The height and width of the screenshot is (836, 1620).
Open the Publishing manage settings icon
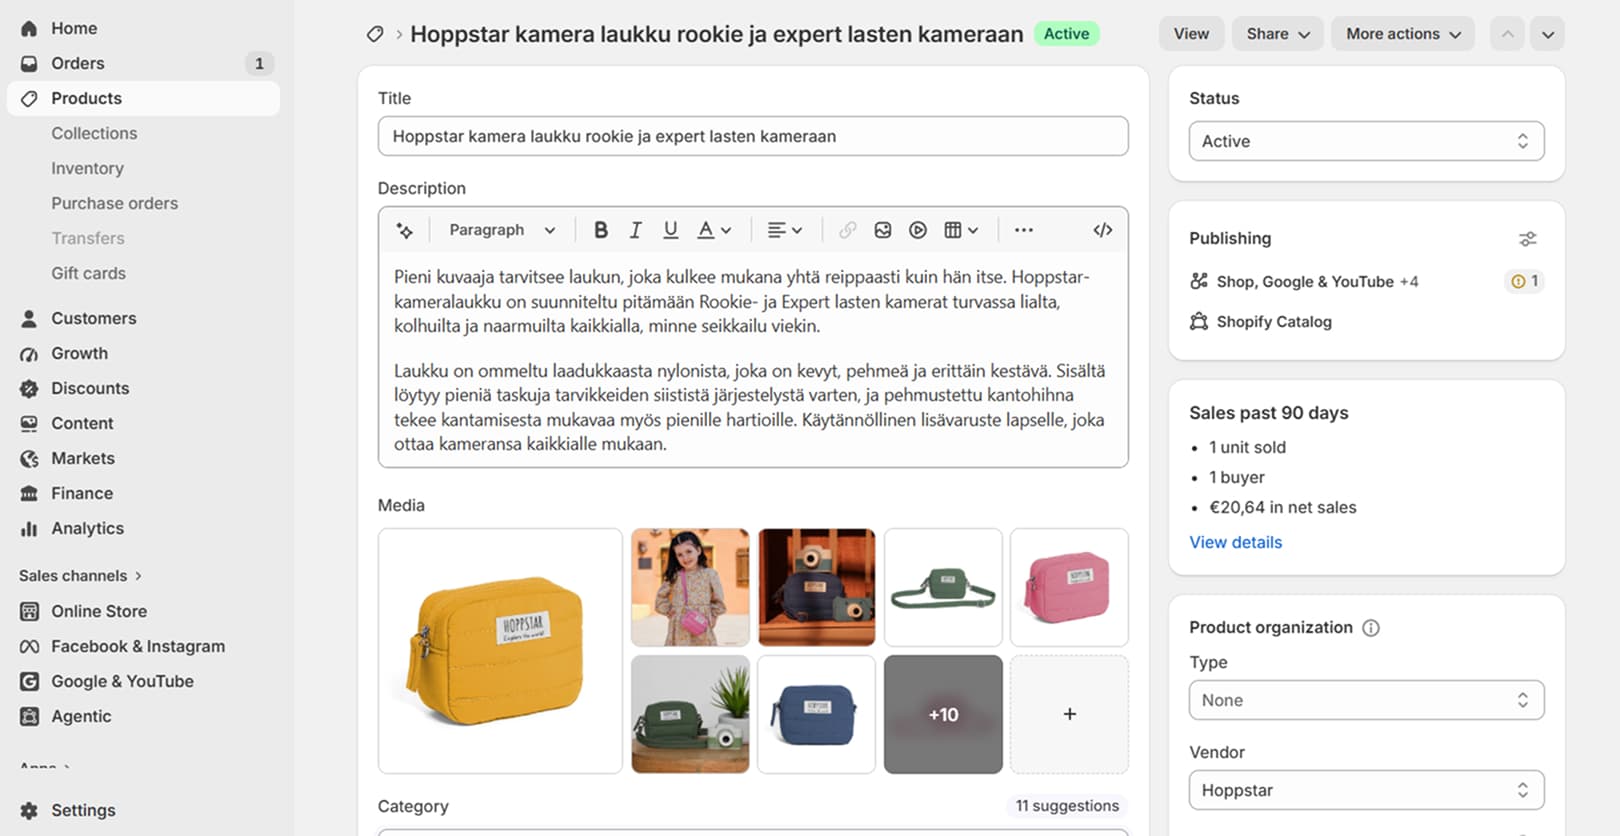pyautogui.click(x=1527, y=239)
